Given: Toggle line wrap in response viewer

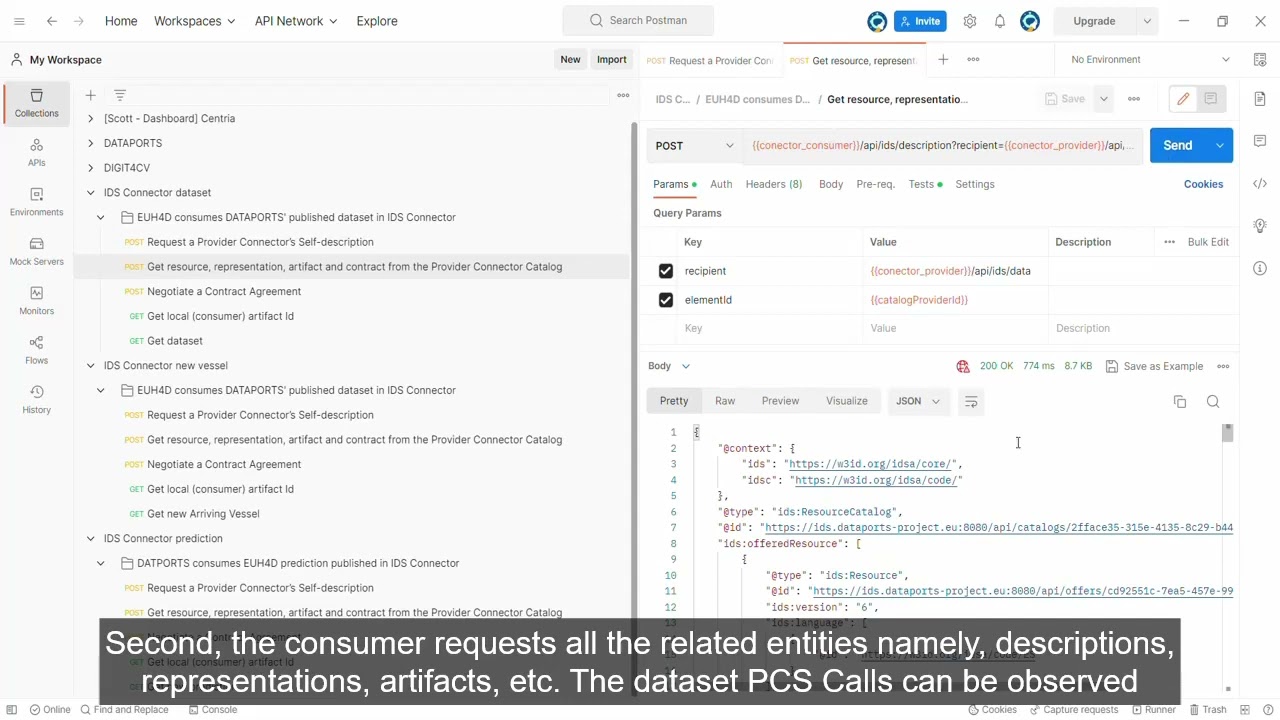Looking at the screenshot, I should tap(970, 401).
